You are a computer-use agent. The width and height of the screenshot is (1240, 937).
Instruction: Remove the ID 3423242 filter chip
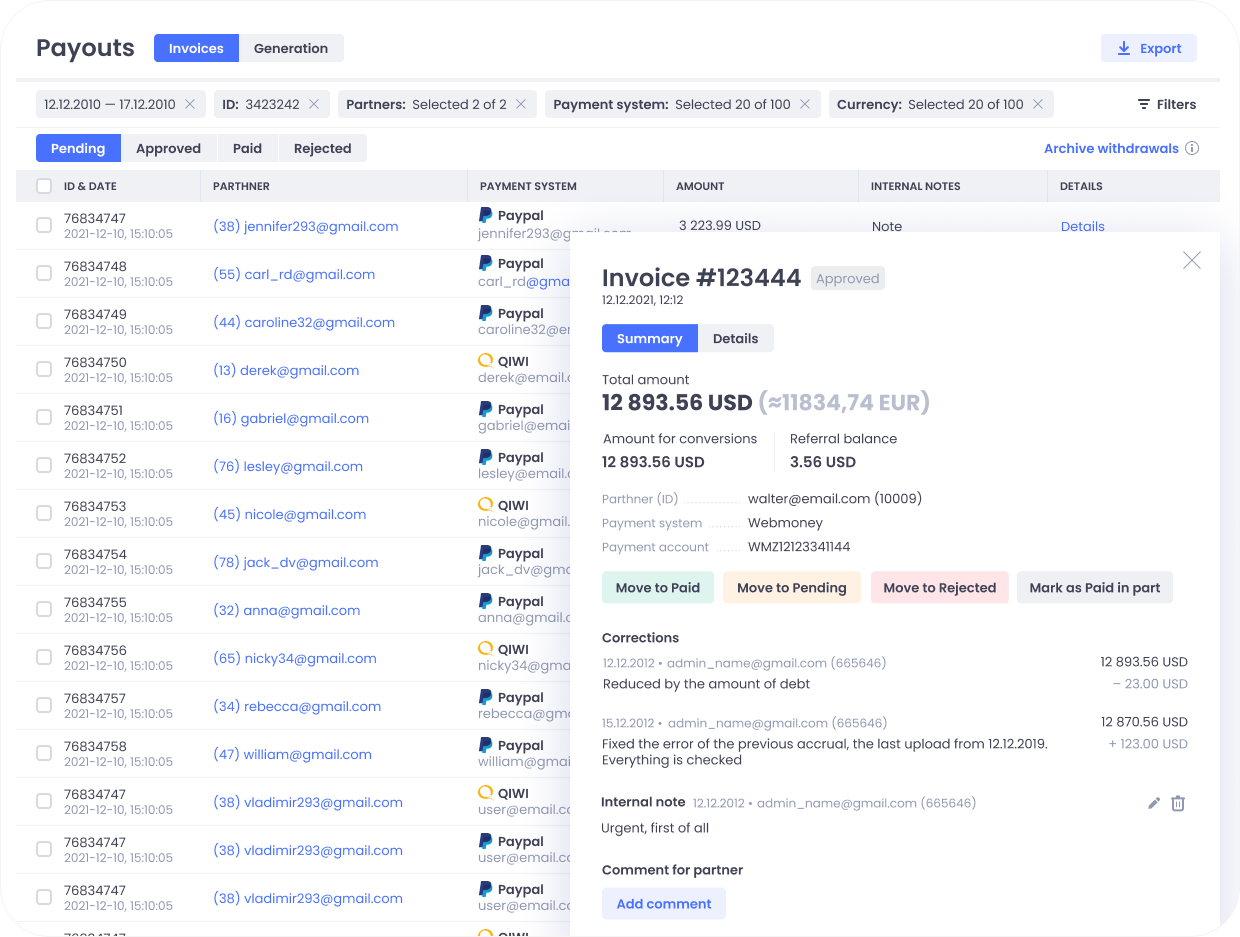(314, 104)
